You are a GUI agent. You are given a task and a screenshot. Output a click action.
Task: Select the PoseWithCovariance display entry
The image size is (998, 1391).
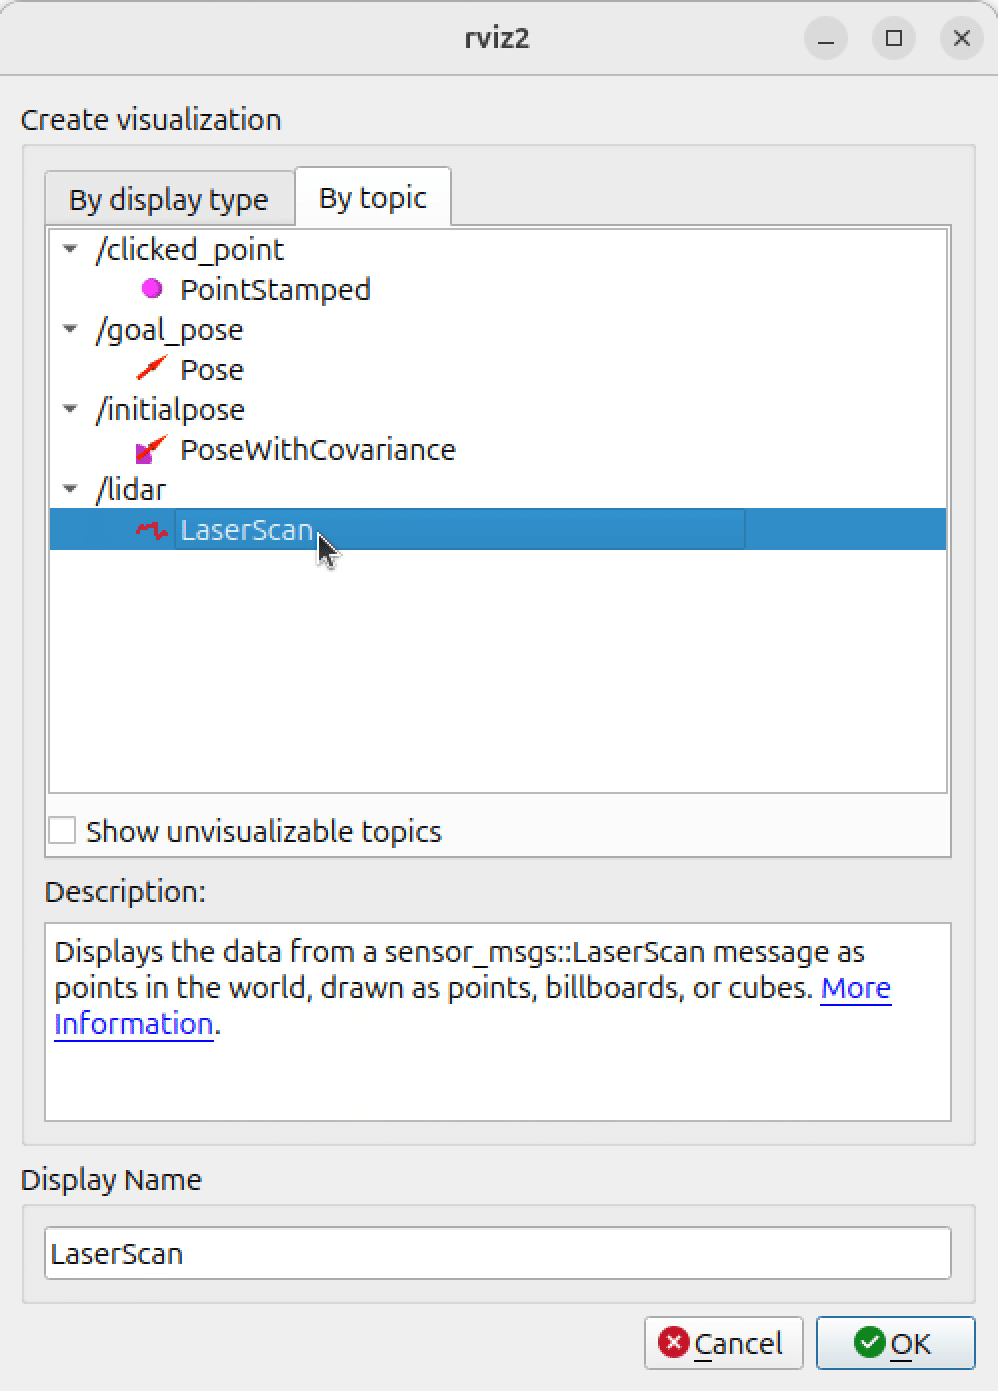click(317, 450)
